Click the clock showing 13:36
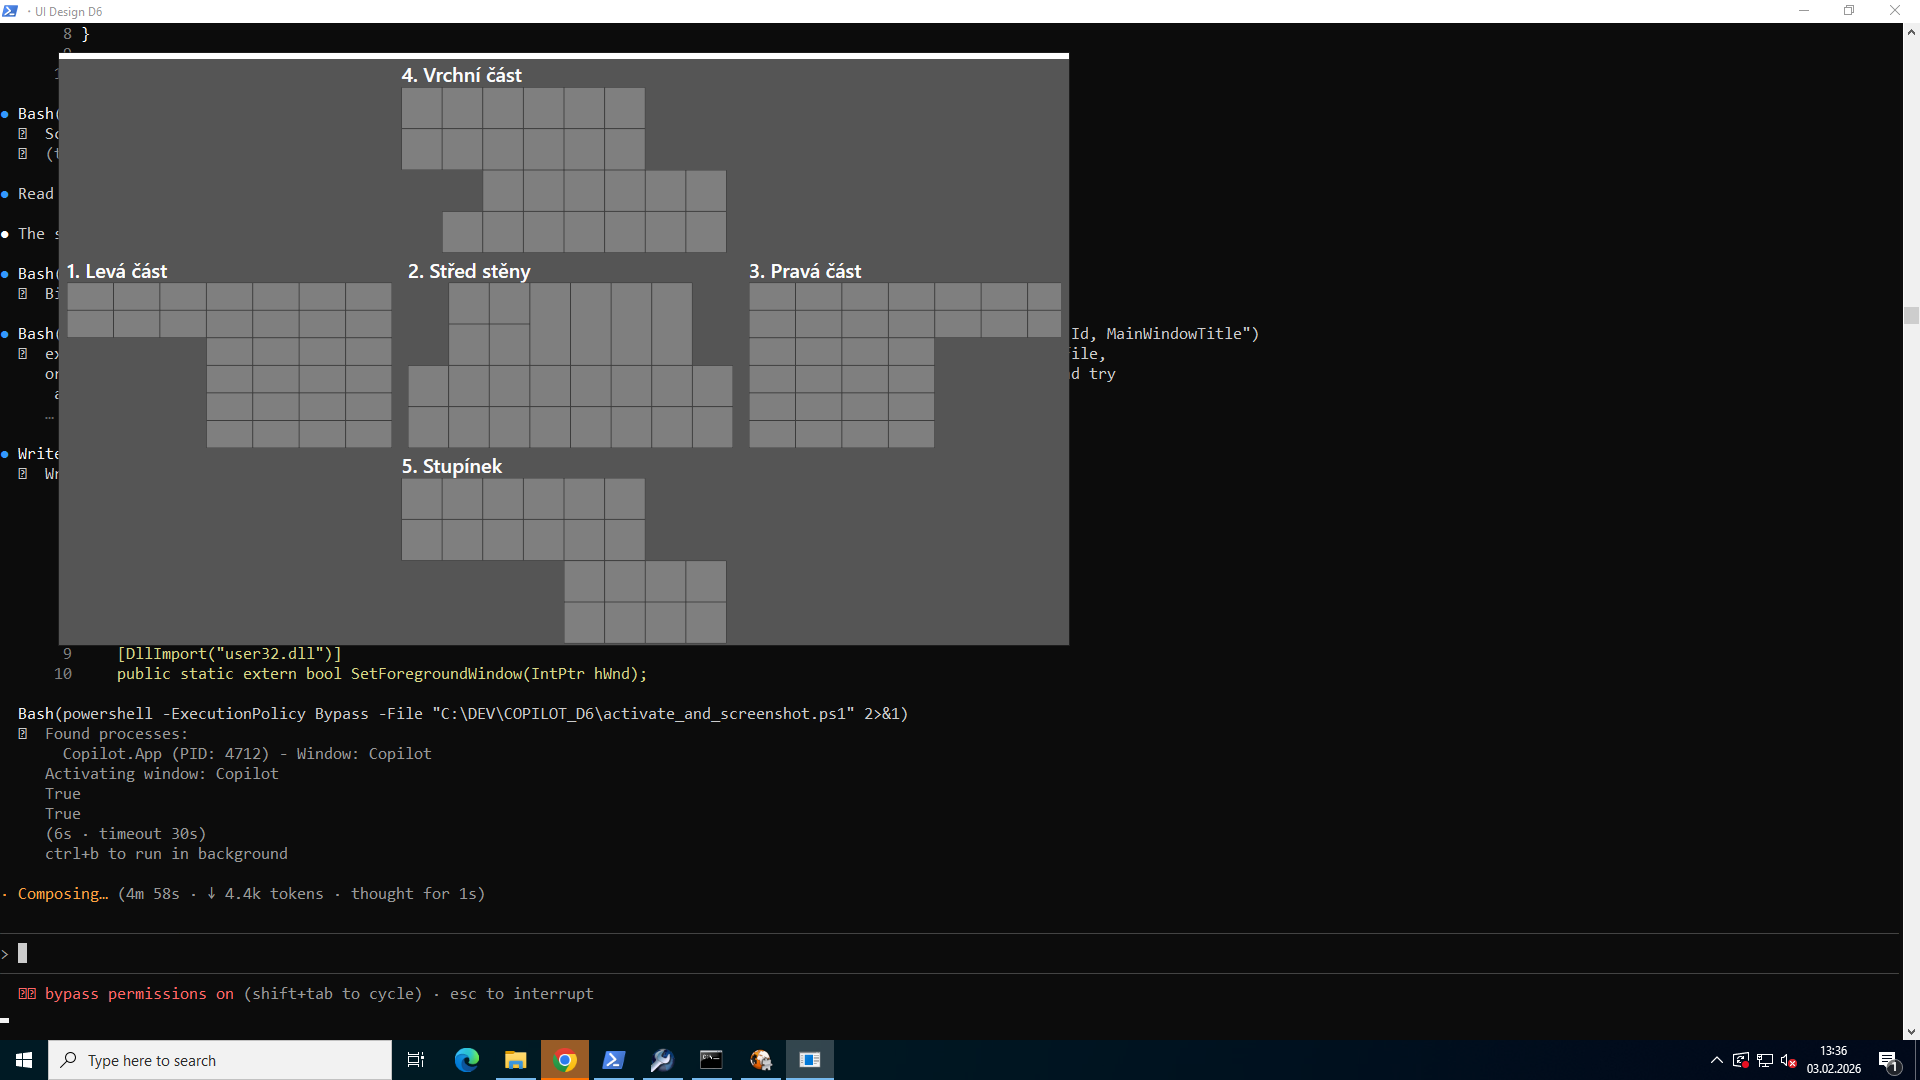This screenshot has height=1080, width=1920. pyautogui.click(x=1833, y=1060)
